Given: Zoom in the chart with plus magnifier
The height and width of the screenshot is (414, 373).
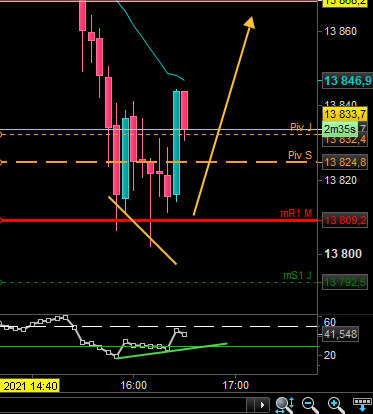Looking at the screenshot, I should point(336,405).
